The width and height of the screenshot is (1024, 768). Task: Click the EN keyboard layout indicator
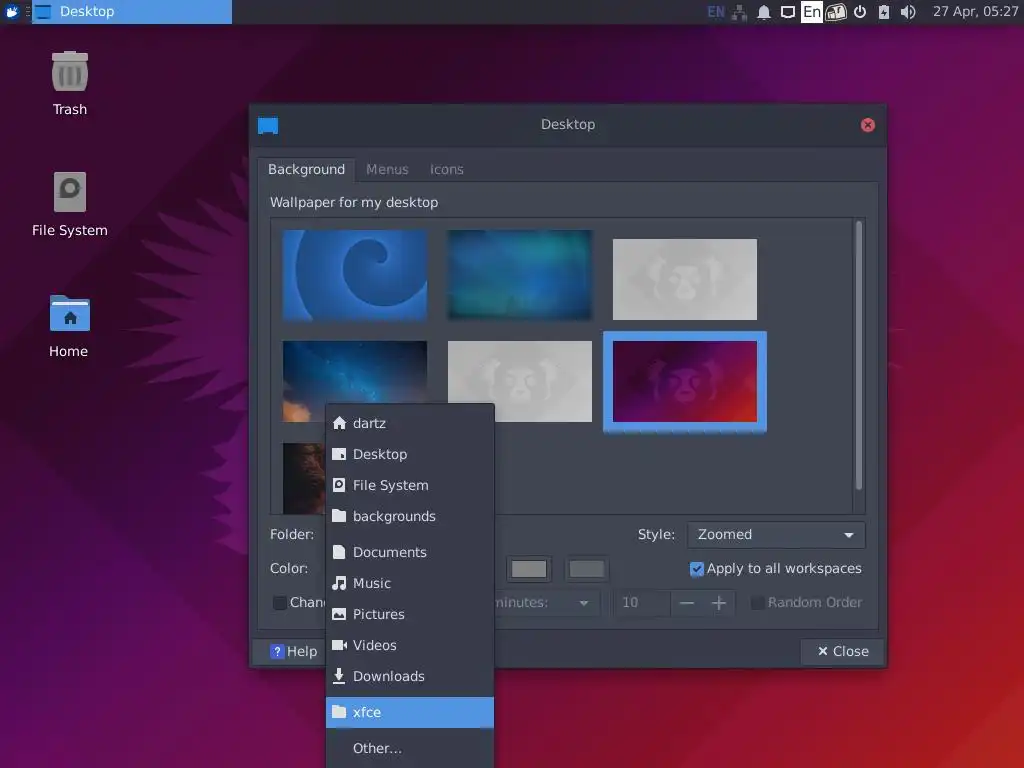click(716, 12)
